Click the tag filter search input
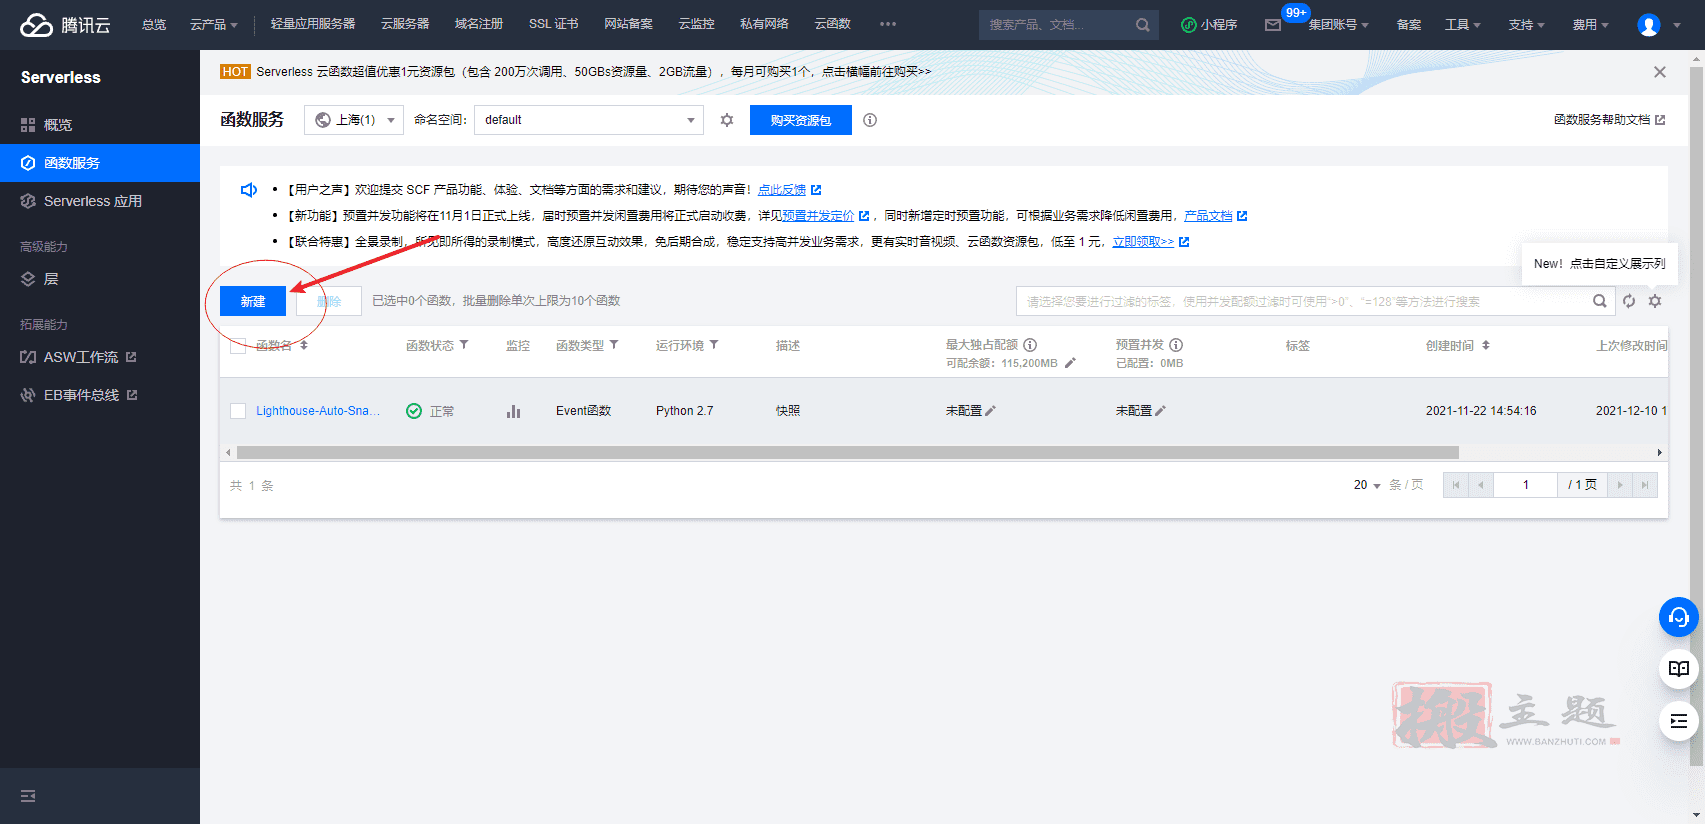This screenshot has height=824, width=1705. click(x=1304, y=301)
